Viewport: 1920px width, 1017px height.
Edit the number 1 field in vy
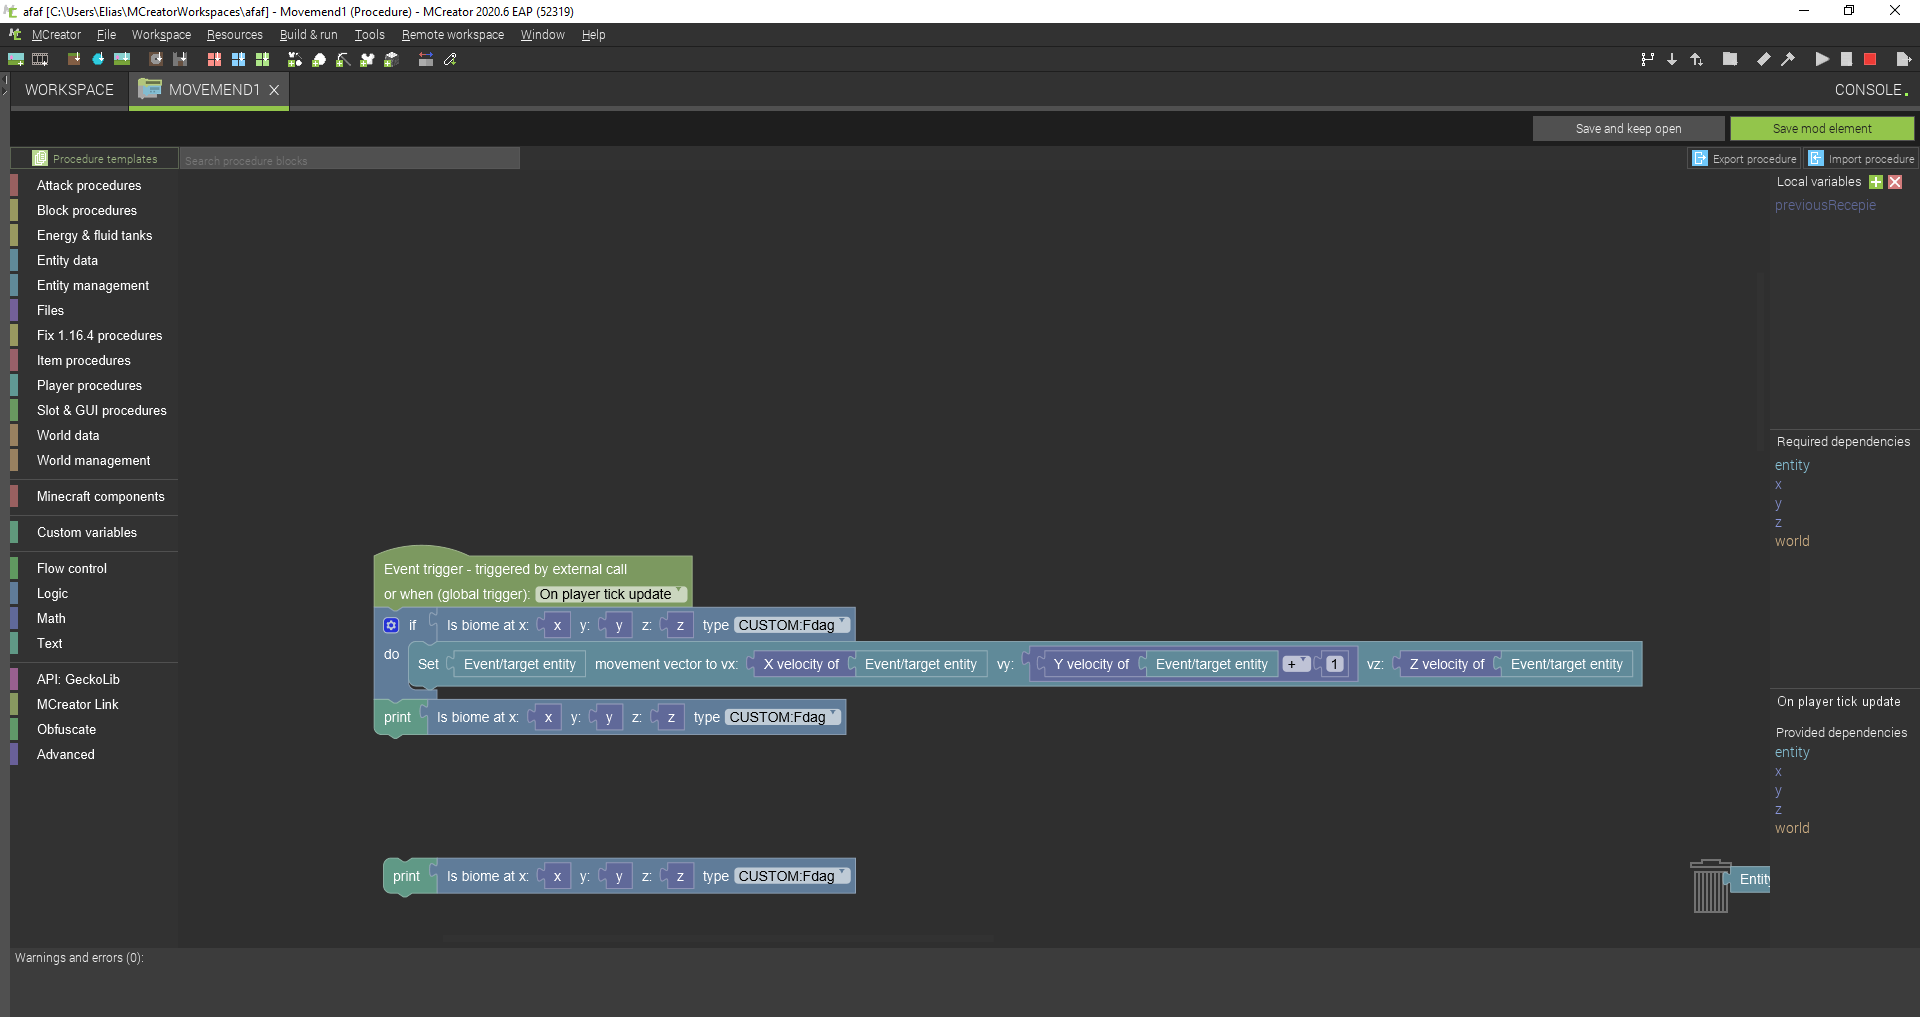[x=1335, y=664]
